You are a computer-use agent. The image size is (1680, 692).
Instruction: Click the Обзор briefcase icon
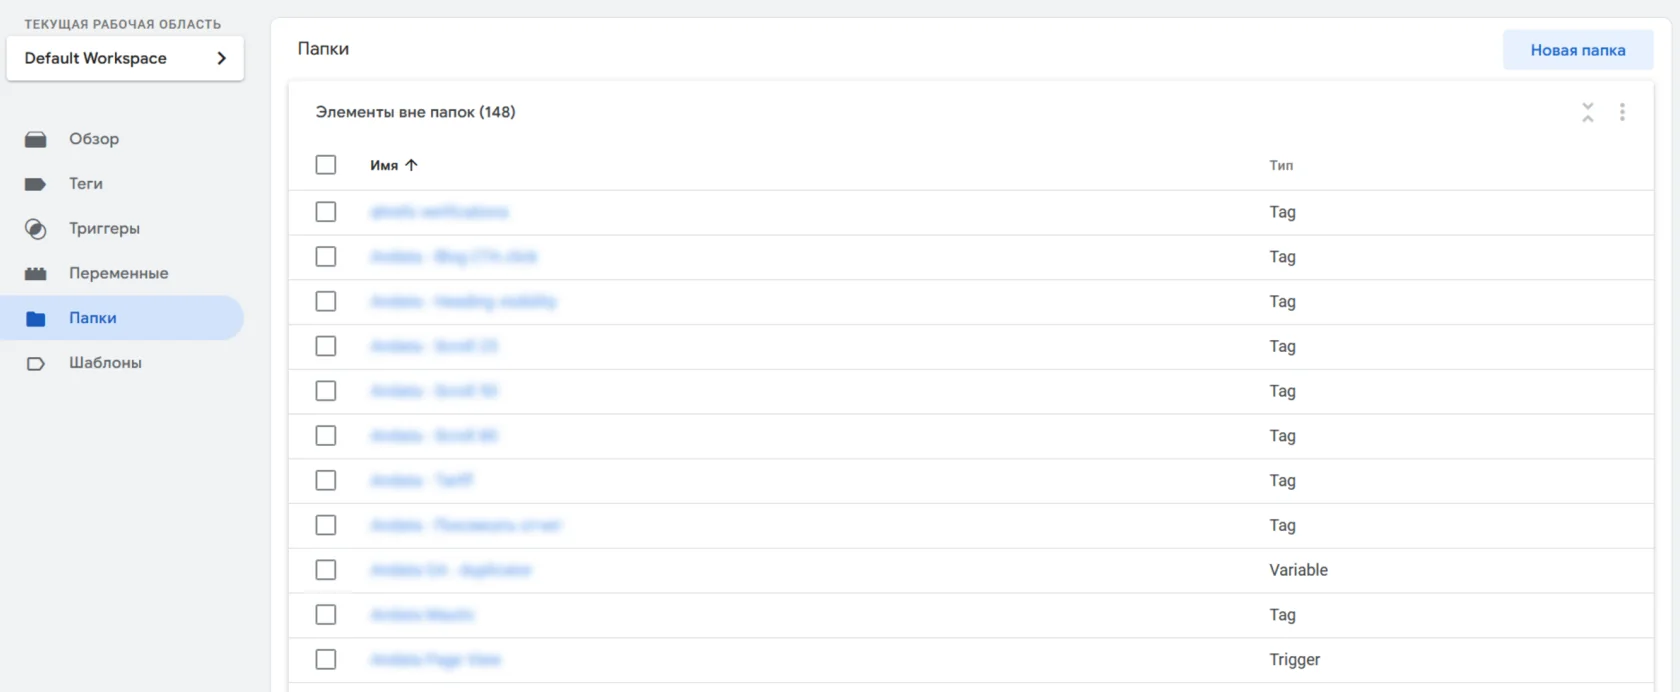(36, 139)
